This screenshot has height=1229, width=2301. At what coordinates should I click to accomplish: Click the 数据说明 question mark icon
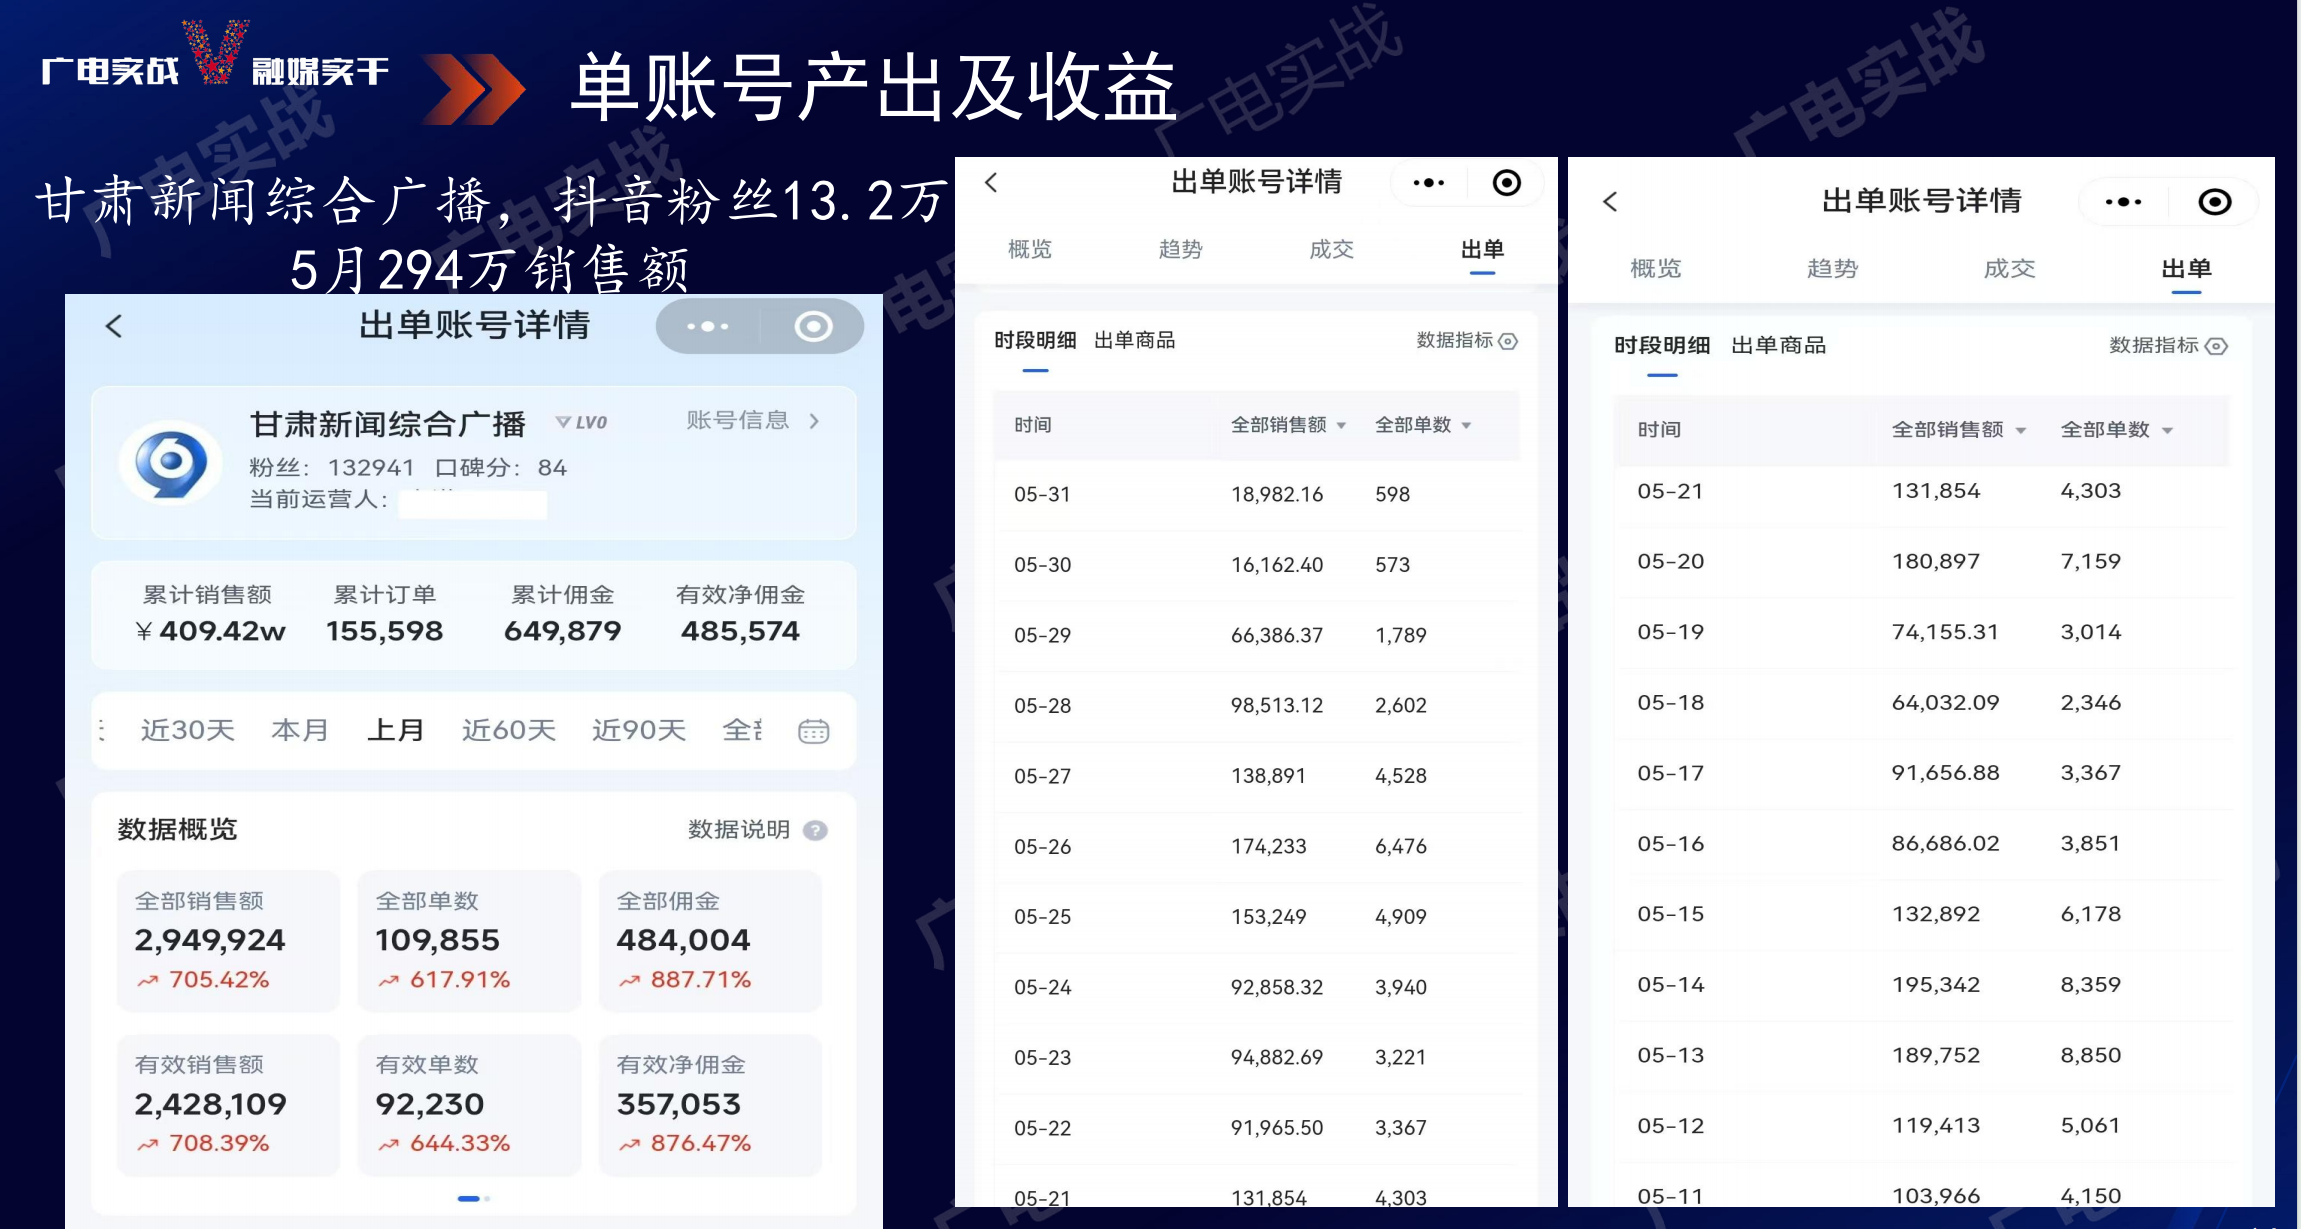816,830
